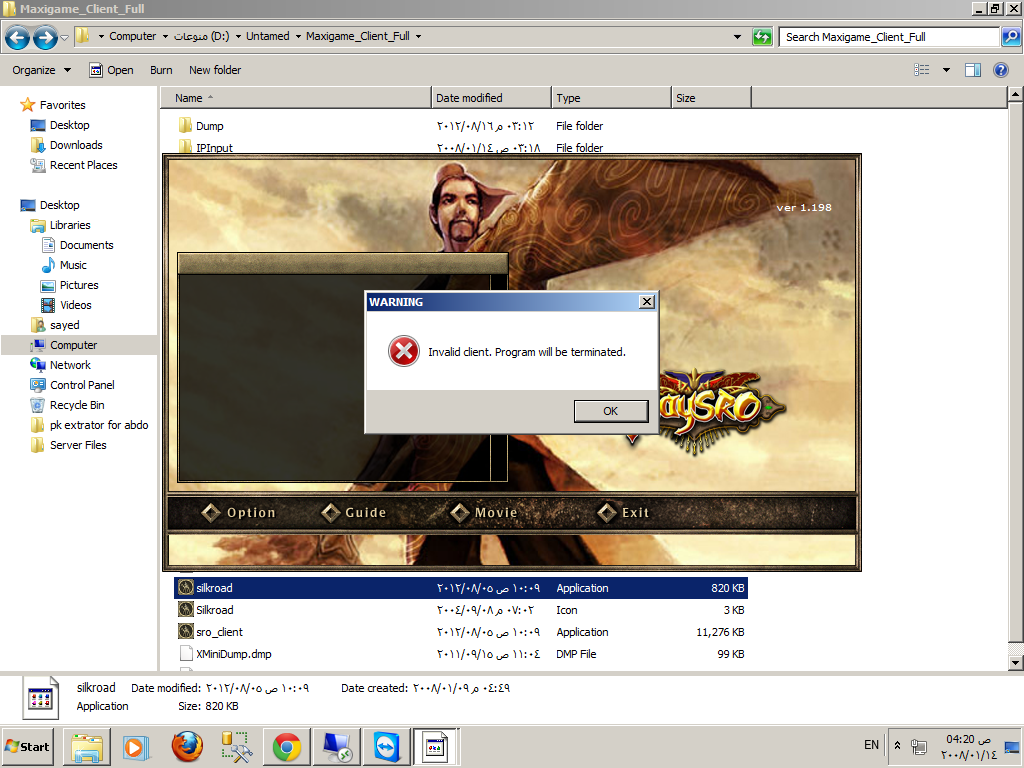Click Guide in the game launcher

pos(354,513)
